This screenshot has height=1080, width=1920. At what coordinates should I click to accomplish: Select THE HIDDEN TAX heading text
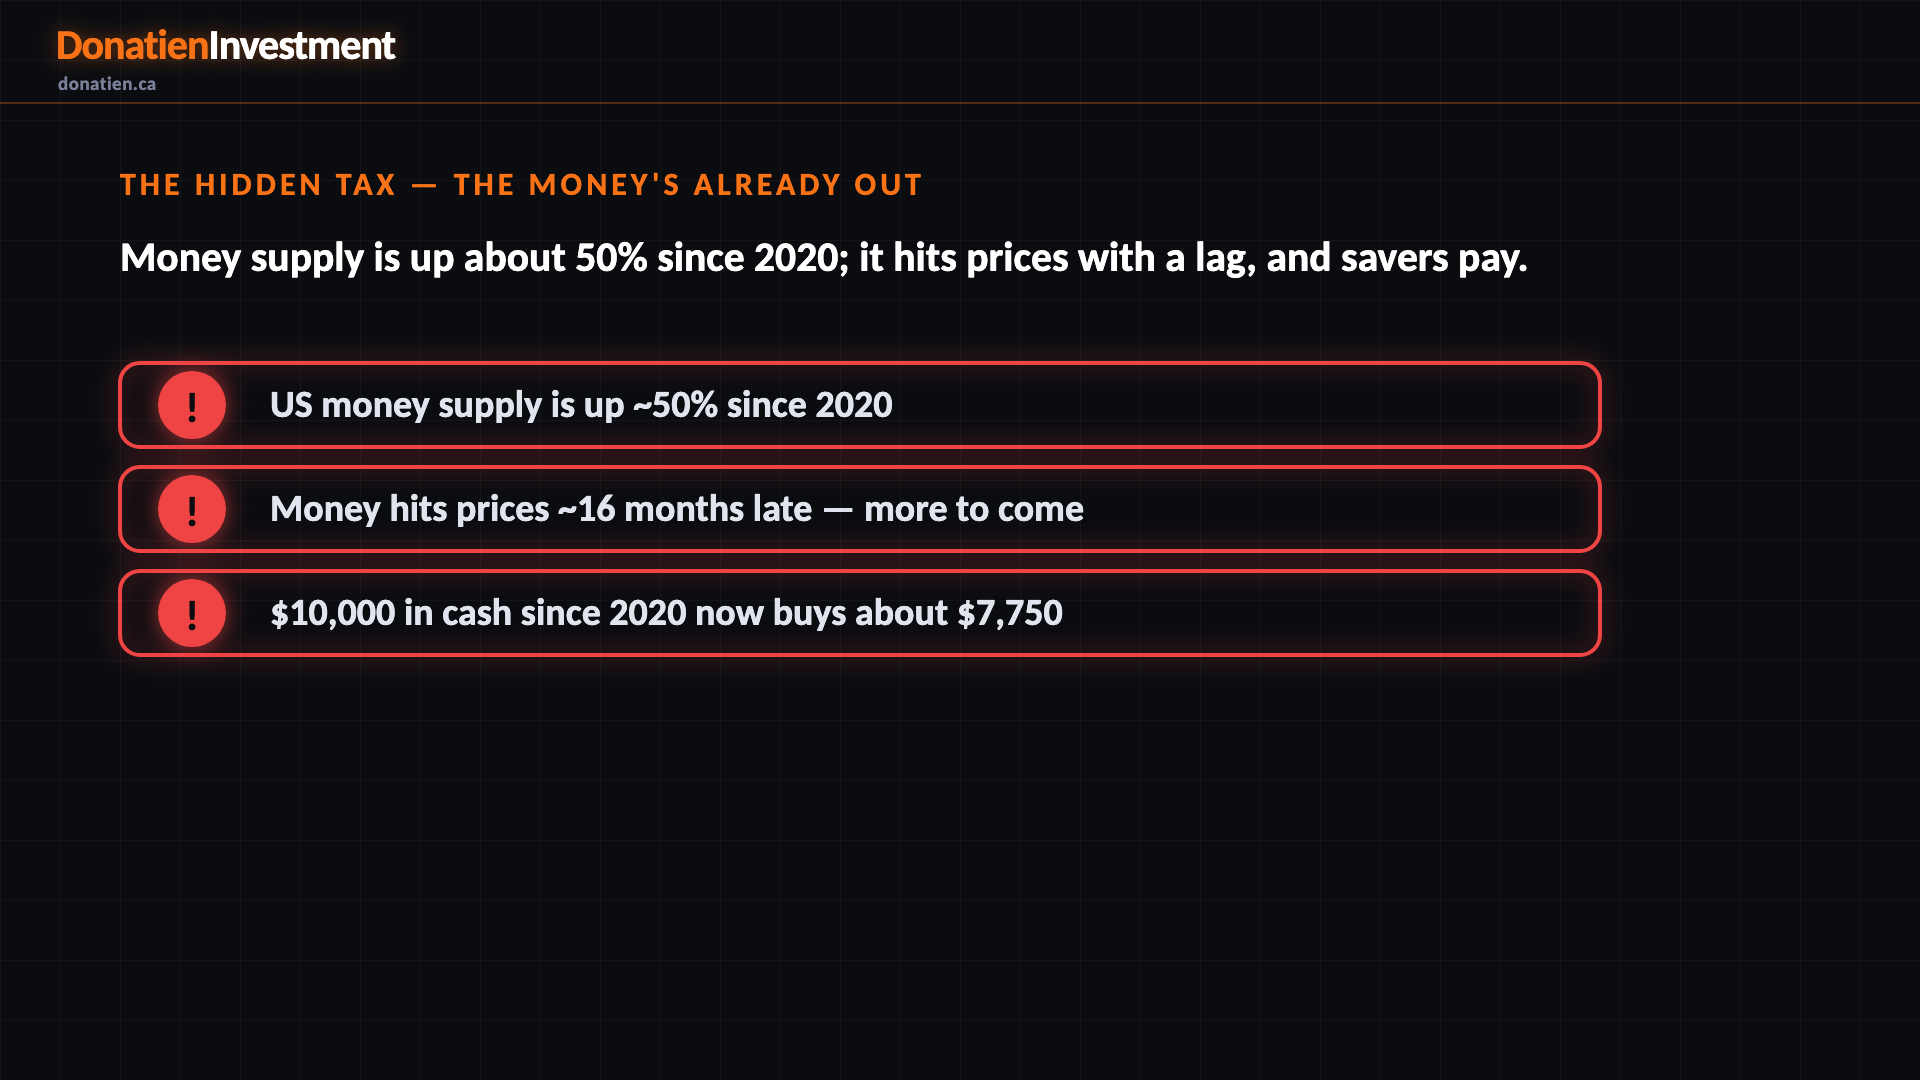(x=258, y=185)
